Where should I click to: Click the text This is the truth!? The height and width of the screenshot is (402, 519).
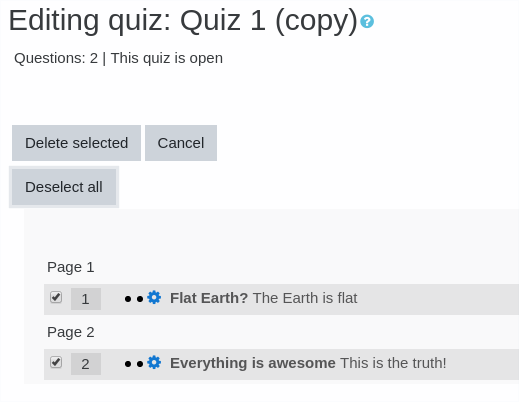[393, 363]
